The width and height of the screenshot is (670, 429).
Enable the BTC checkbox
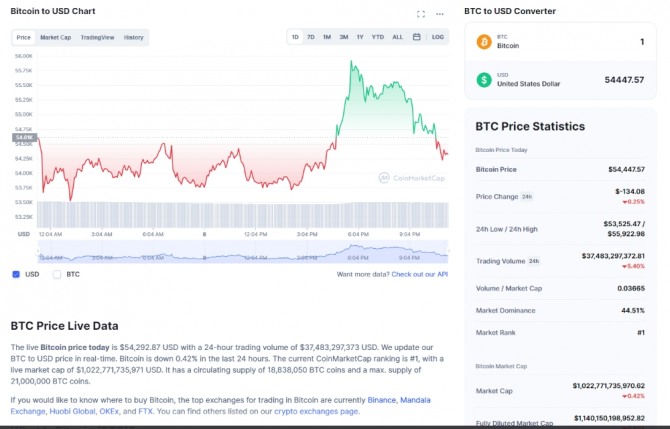[x=57, y=274]
